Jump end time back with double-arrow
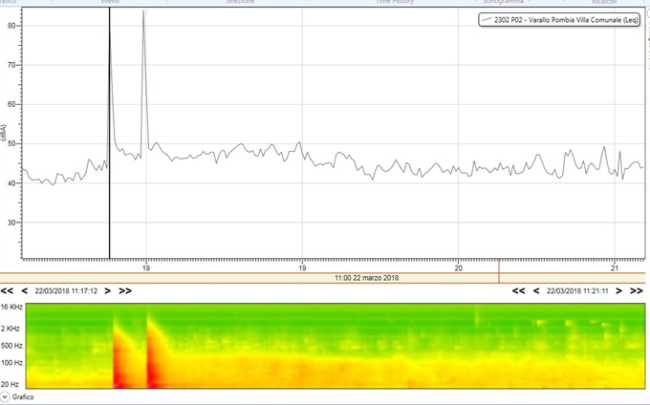 [518, 290]
